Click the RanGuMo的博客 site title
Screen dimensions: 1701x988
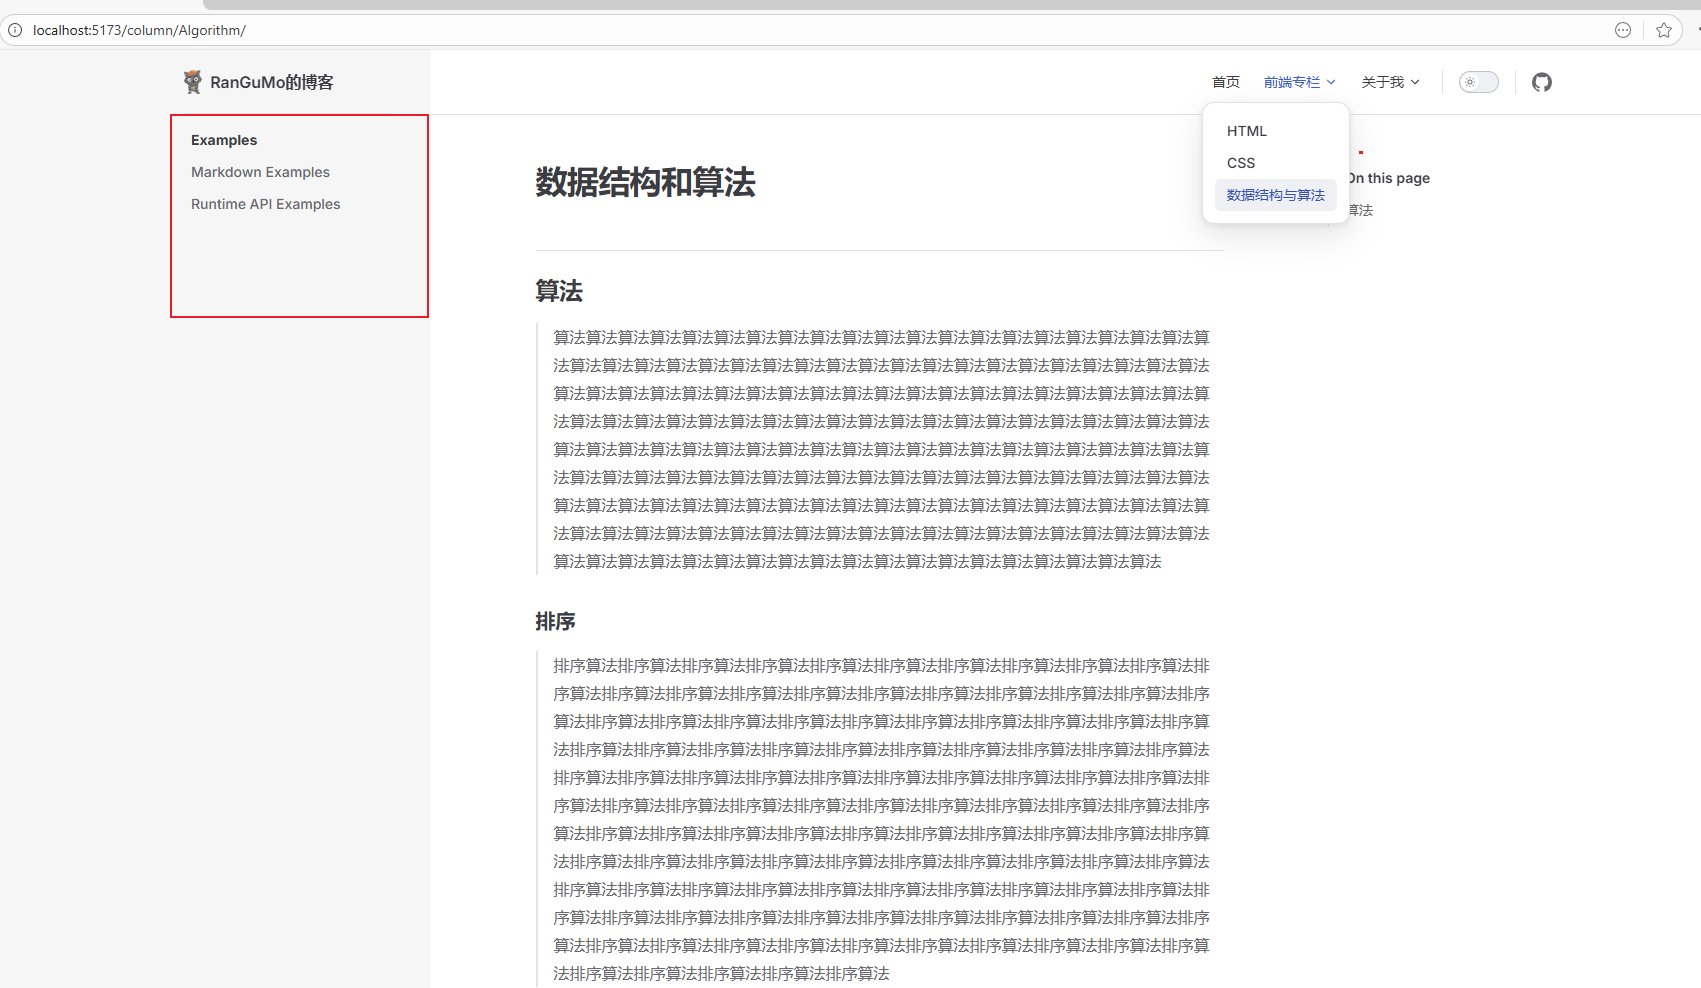tap(272, 82)
